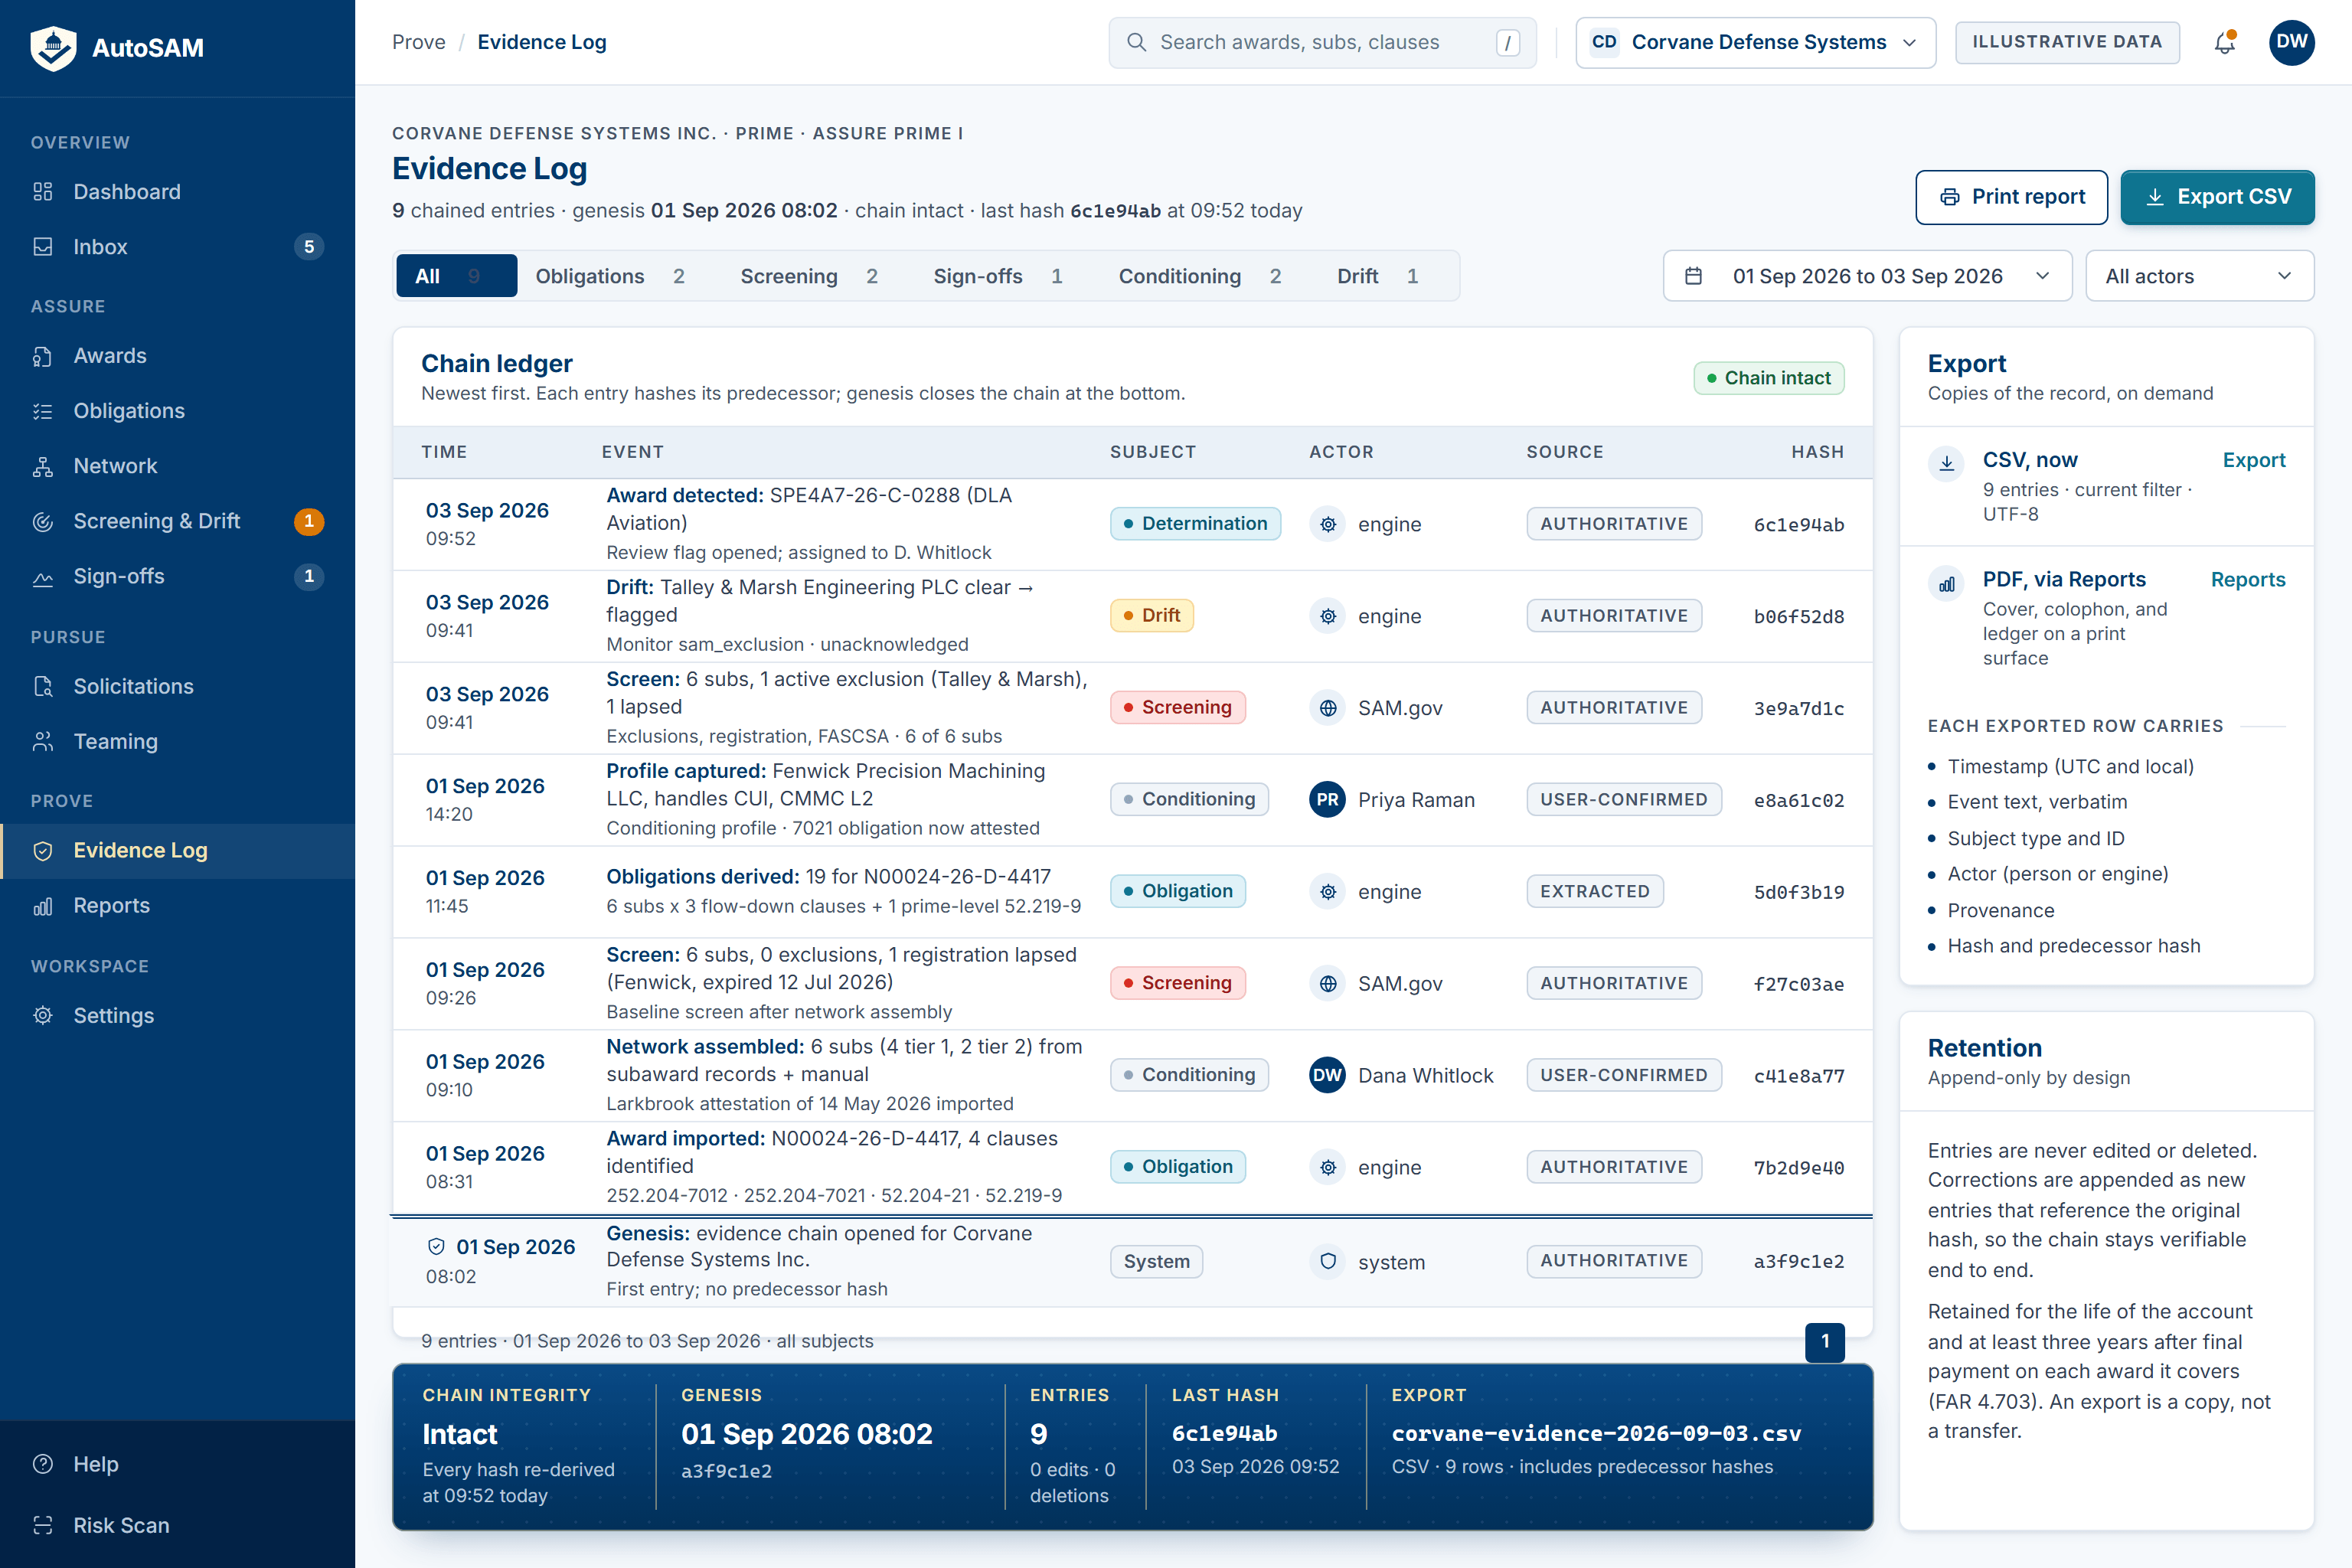The width and height of the screenshot is (2352, 1568).
Task: Click the system shield icon in the Genesis row
Action: (1327, 1261)
